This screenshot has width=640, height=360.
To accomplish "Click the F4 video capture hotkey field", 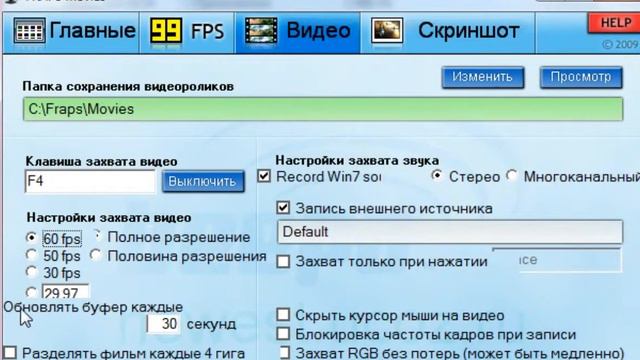I will point(90,181).
